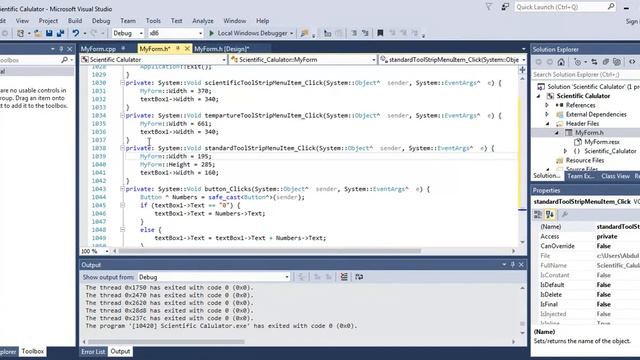Click Clear All icon in Output panel
Viewport: 640px width, 360px height.
344,277
